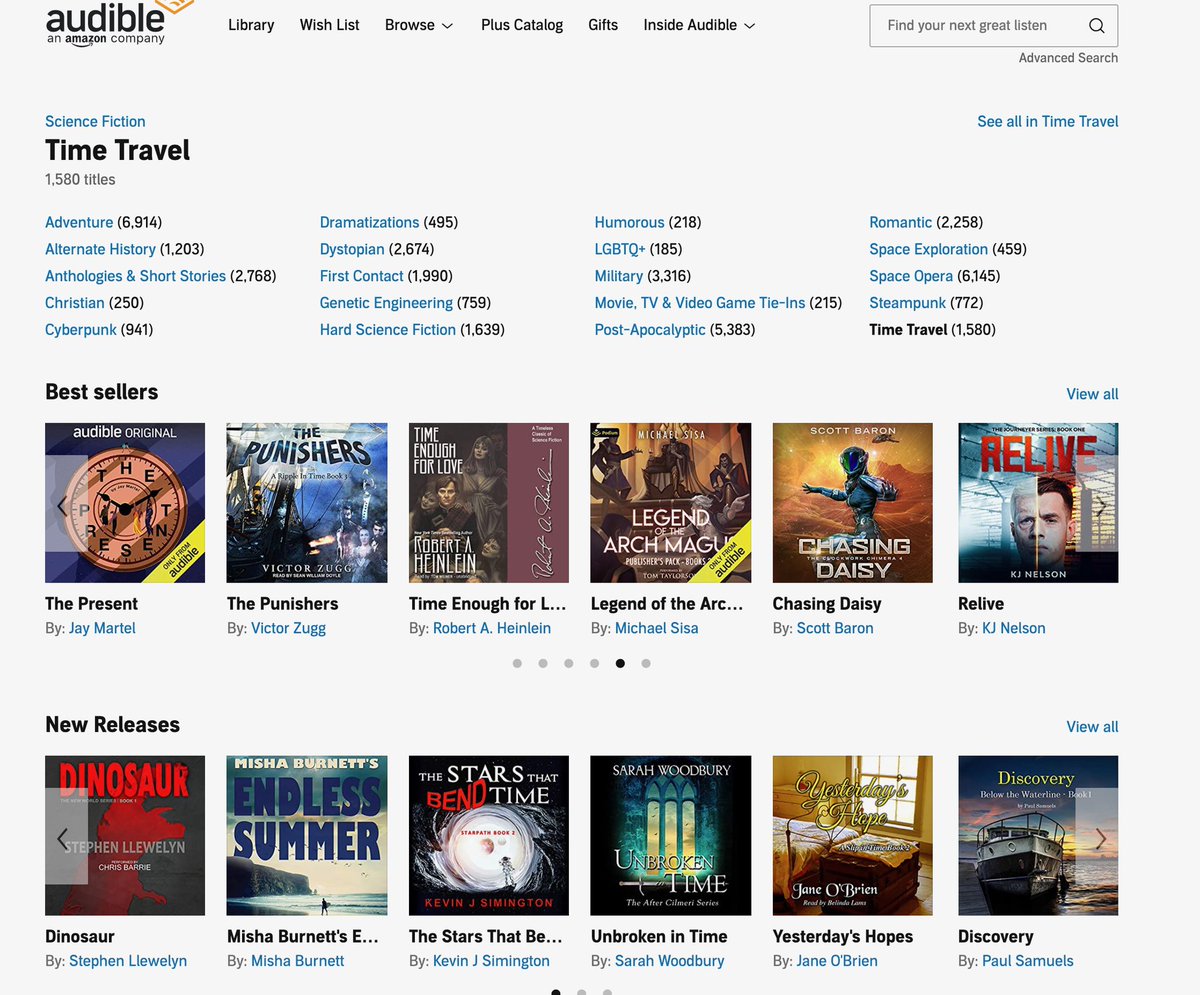Open Yesterday's Hopes cover
The width and height of the screenshot is (1200, 995).
(x=853, y=836)
